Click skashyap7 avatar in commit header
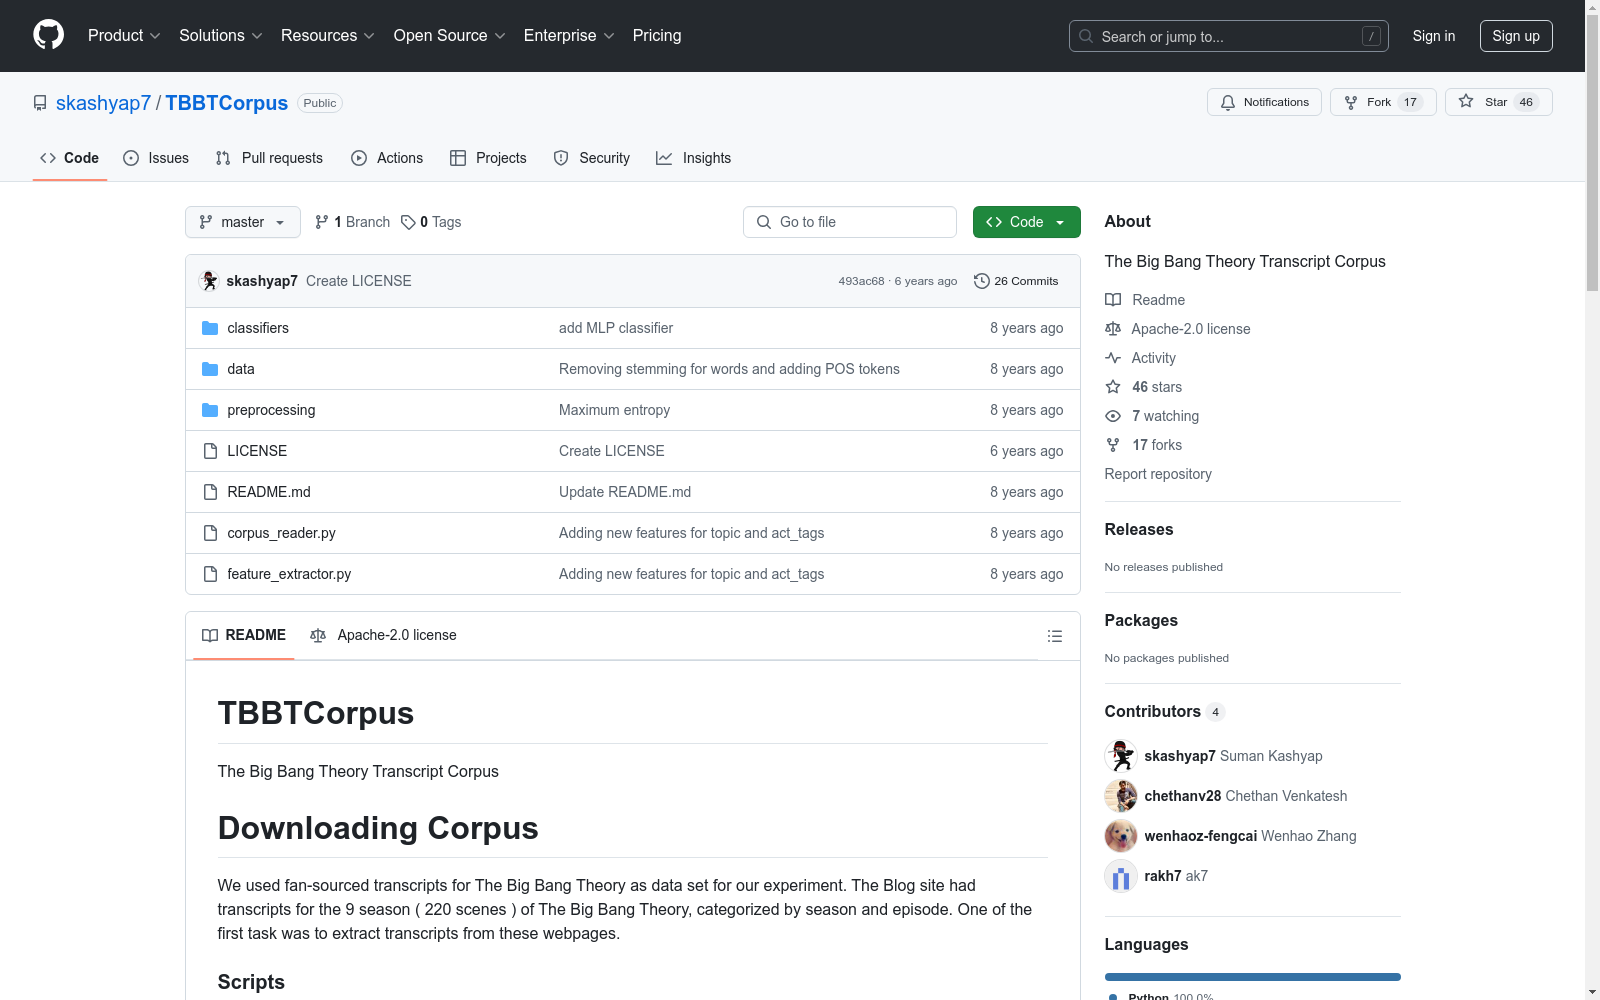Viewport: 1600px width, 1000px height. click(209, 281)
